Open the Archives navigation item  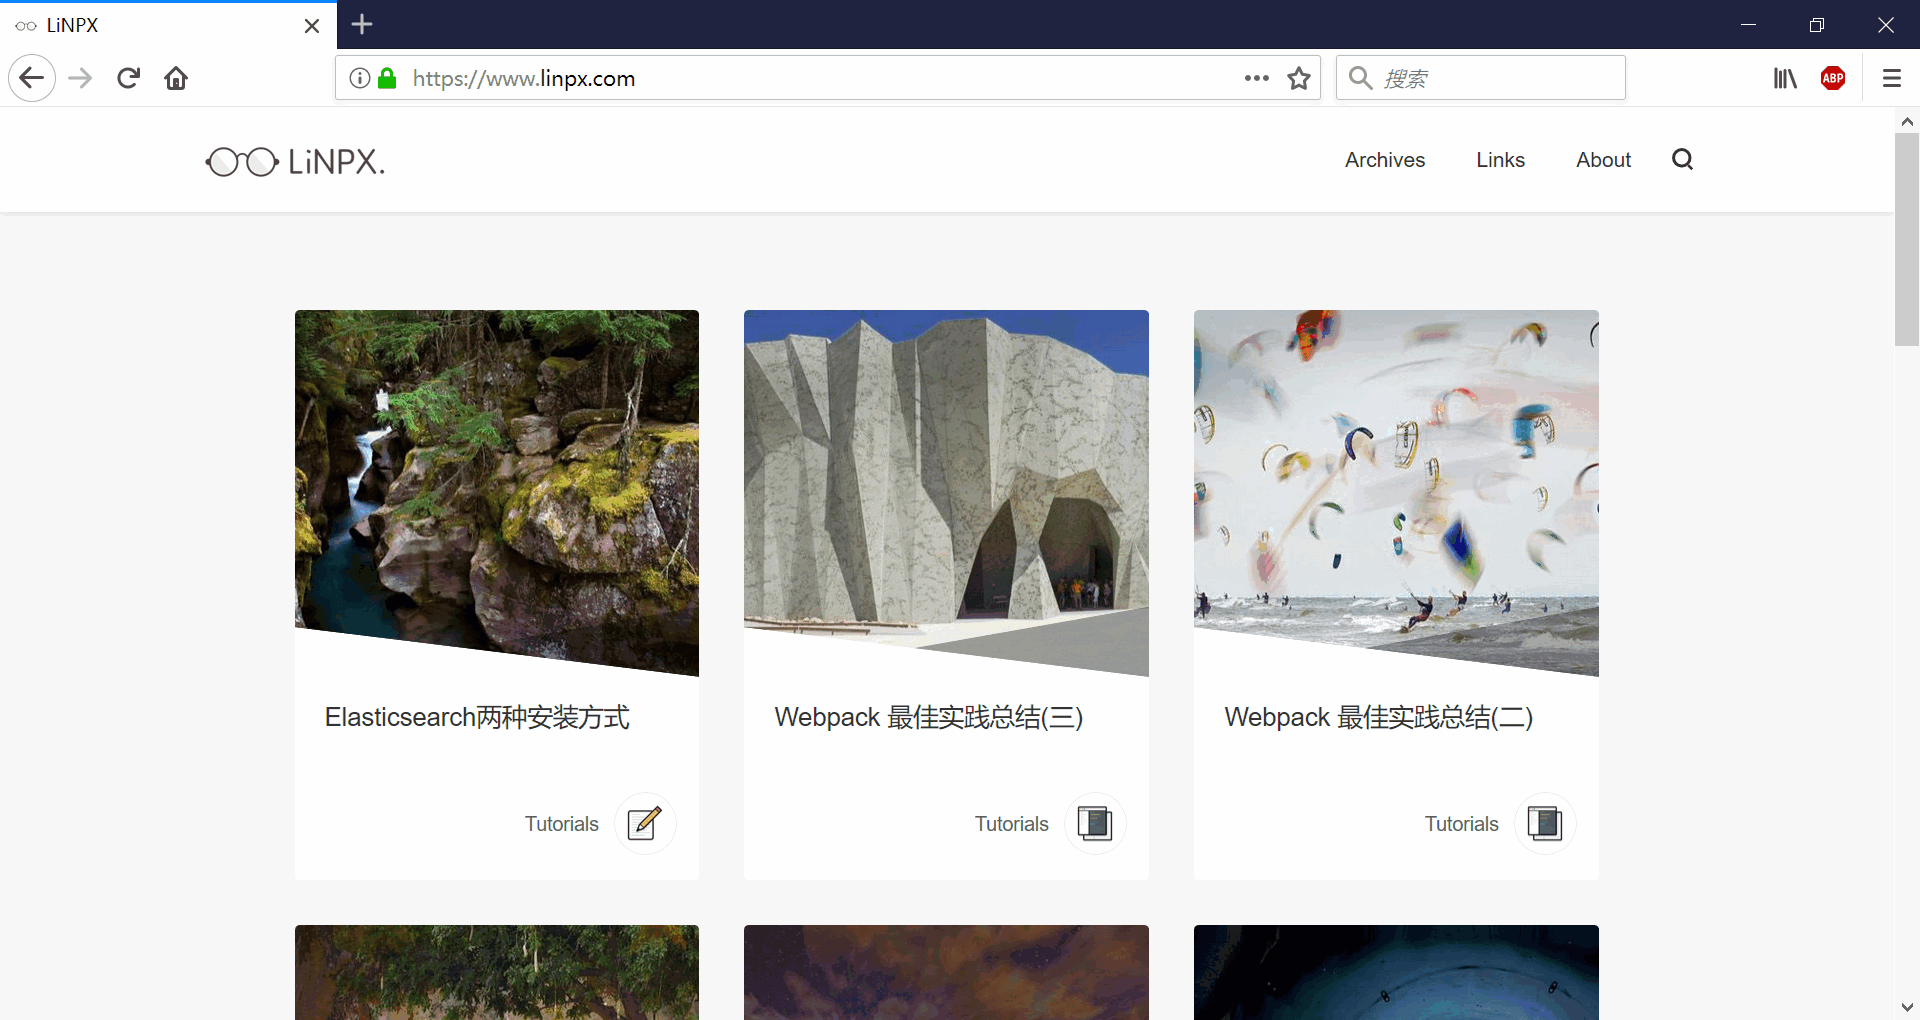(x=1384, y=160)
